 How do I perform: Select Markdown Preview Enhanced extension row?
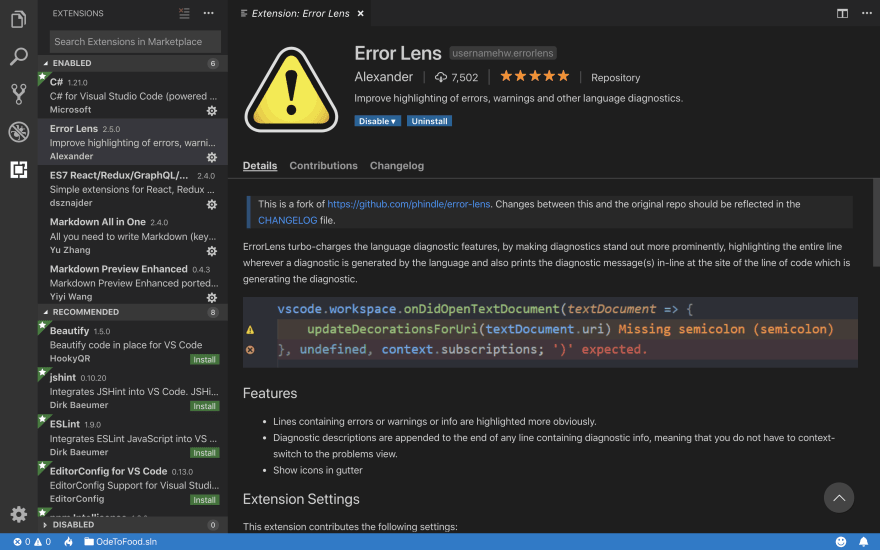[132, 282]
